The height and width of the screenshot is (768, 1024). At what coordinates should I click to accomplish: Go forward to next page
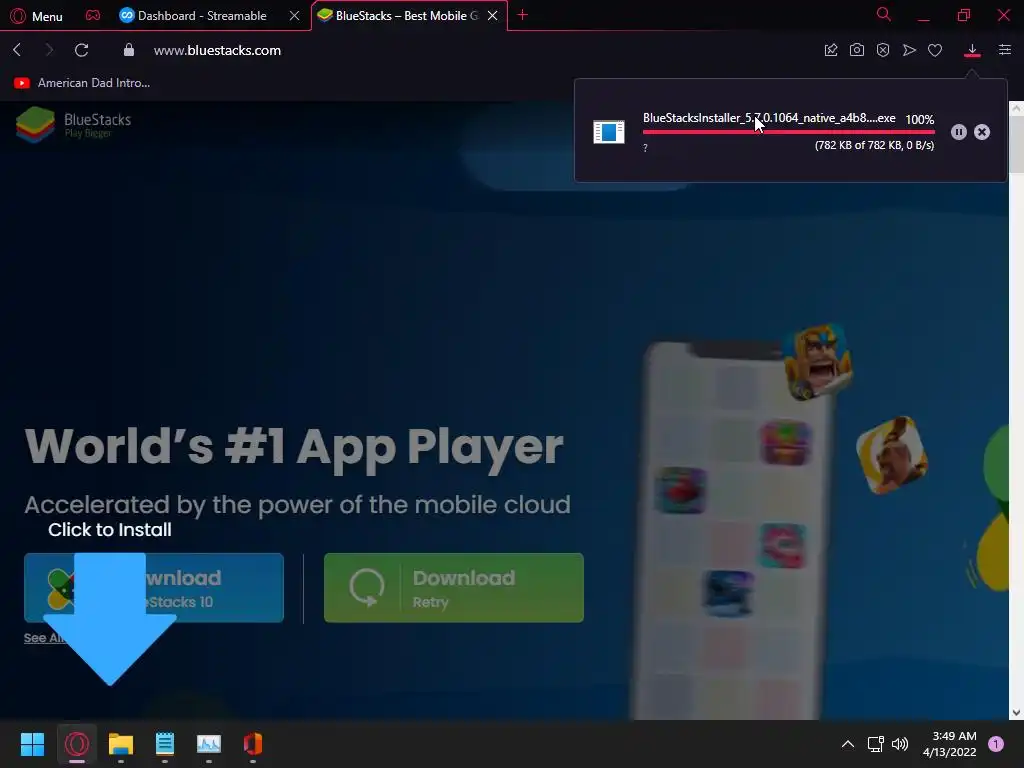click(x=49, y=50)
